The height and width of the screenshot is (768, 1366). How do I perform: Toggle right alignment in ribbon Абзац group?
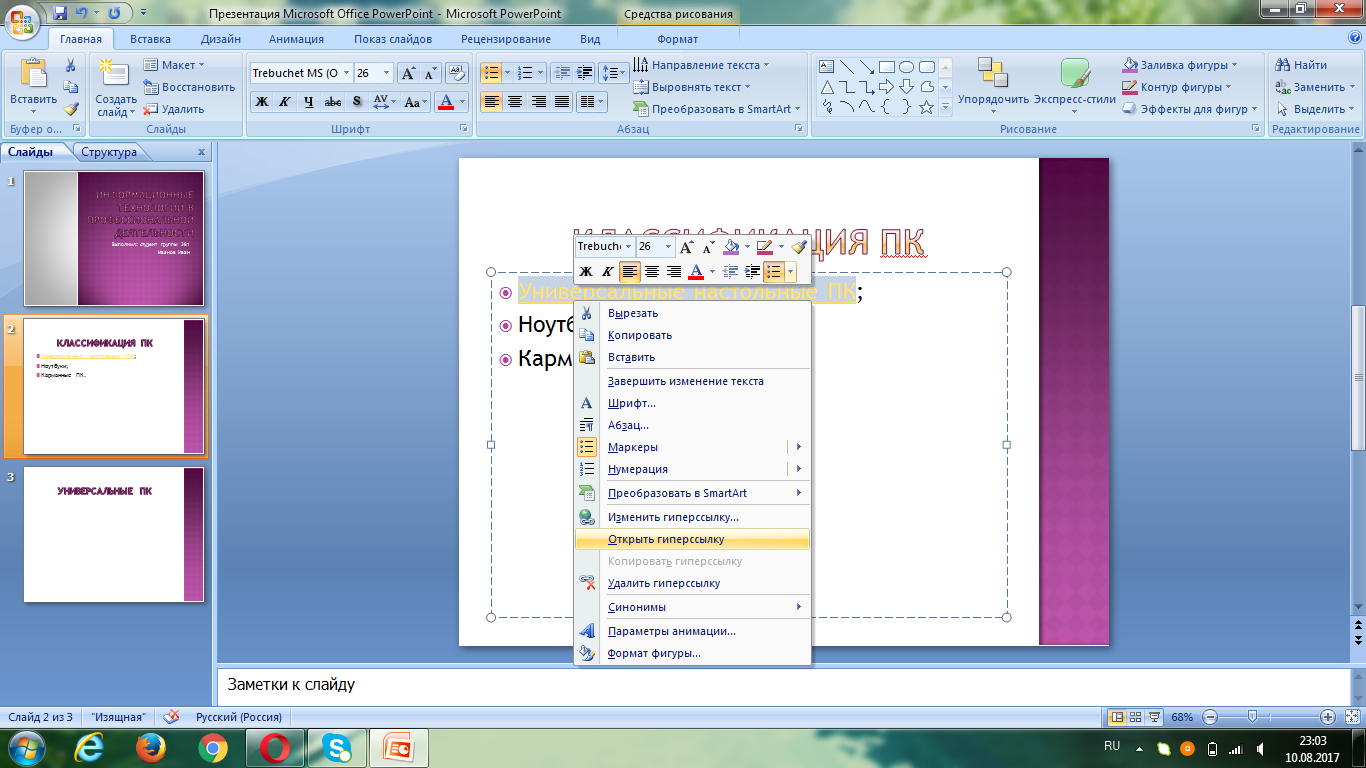(x=539, y=102)
